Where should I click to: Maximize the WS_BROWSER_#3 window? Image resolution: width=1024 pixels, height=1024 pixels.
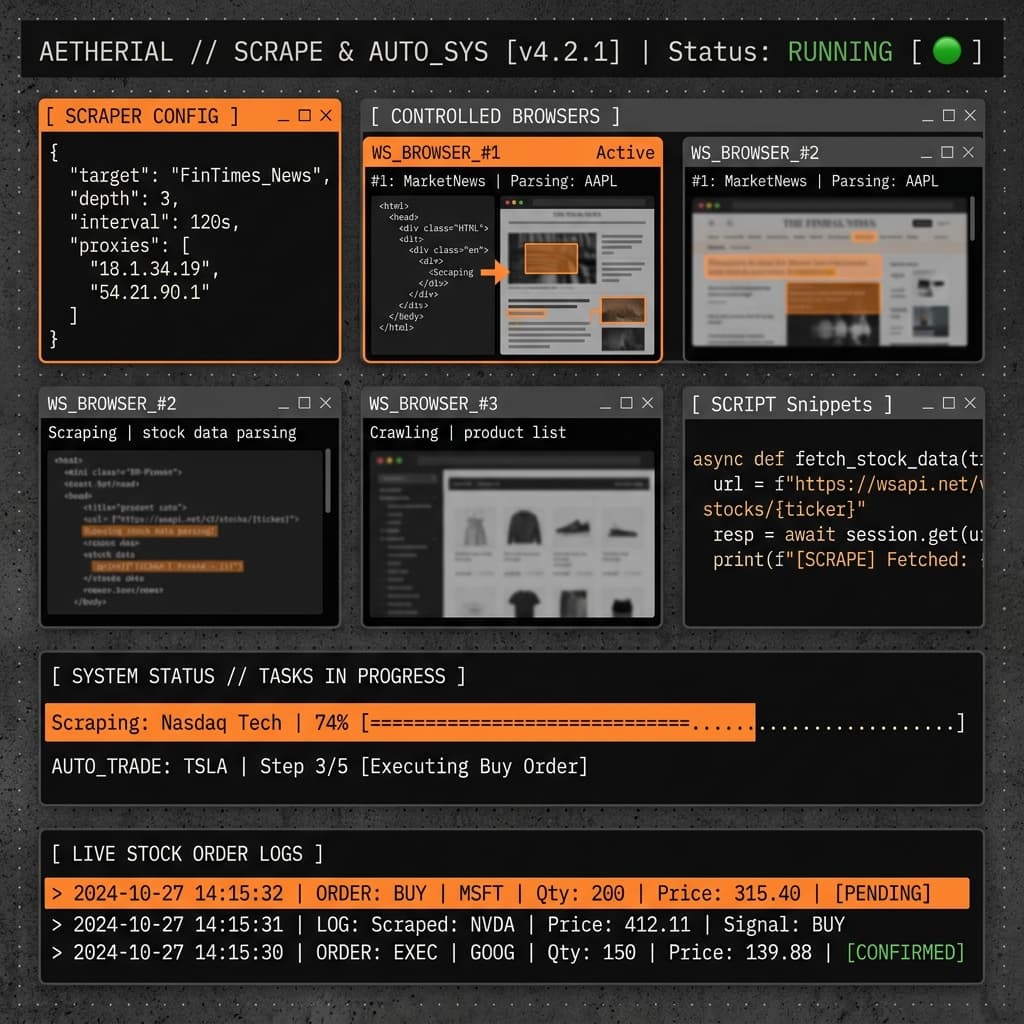(x=626, y=403)
